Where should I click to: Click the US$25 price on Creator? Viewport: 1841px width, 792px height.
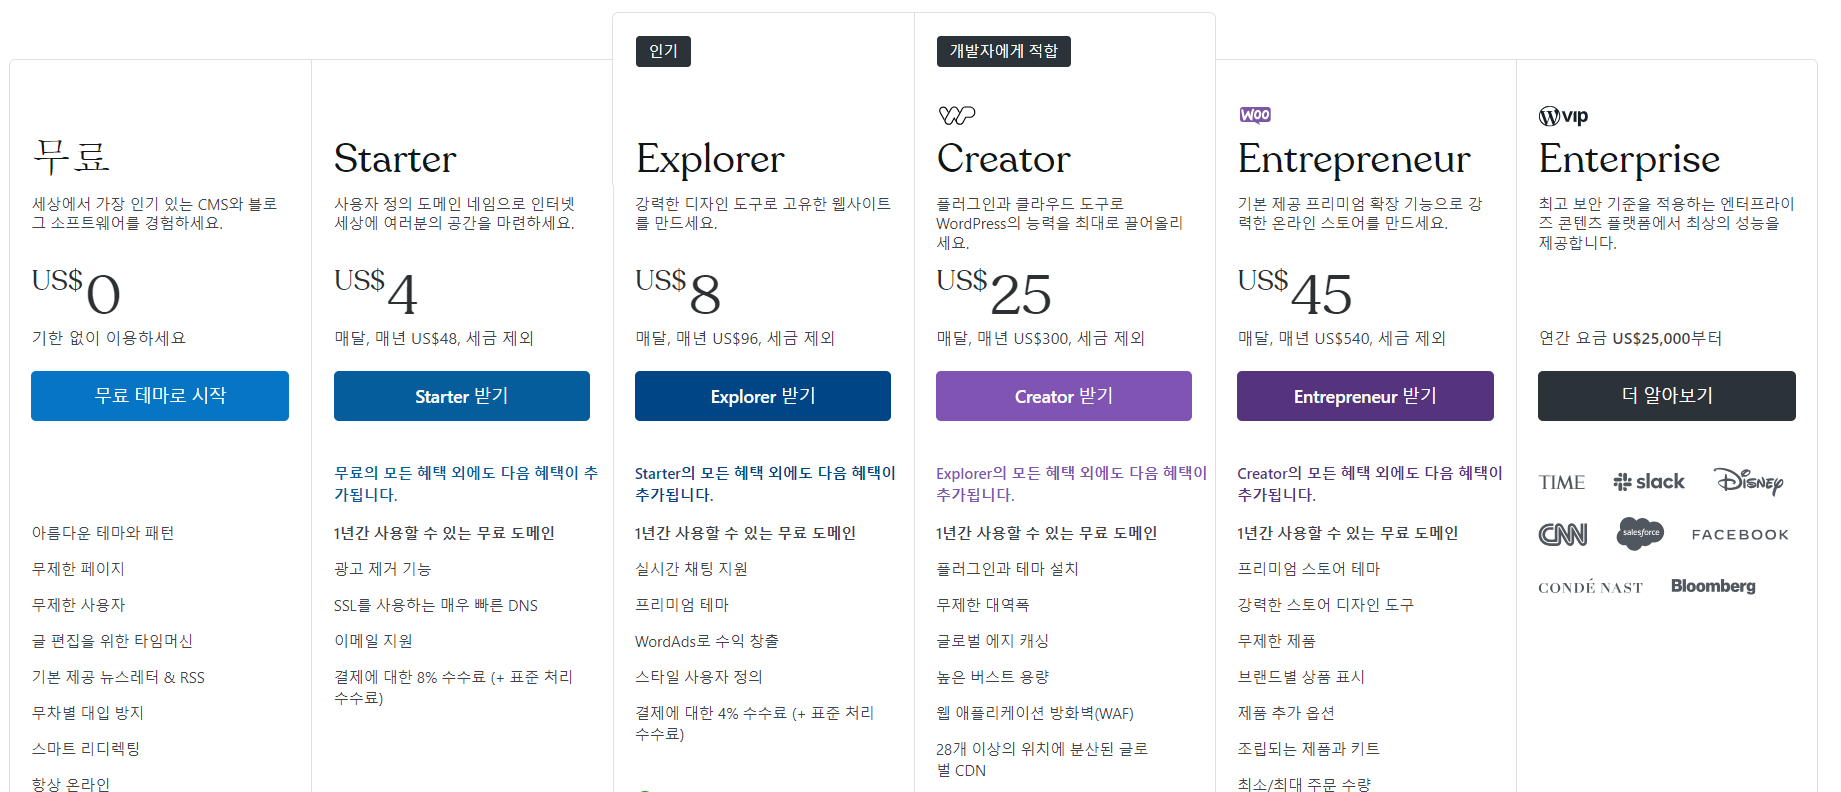pyautogui.click(x=994, y=292)
